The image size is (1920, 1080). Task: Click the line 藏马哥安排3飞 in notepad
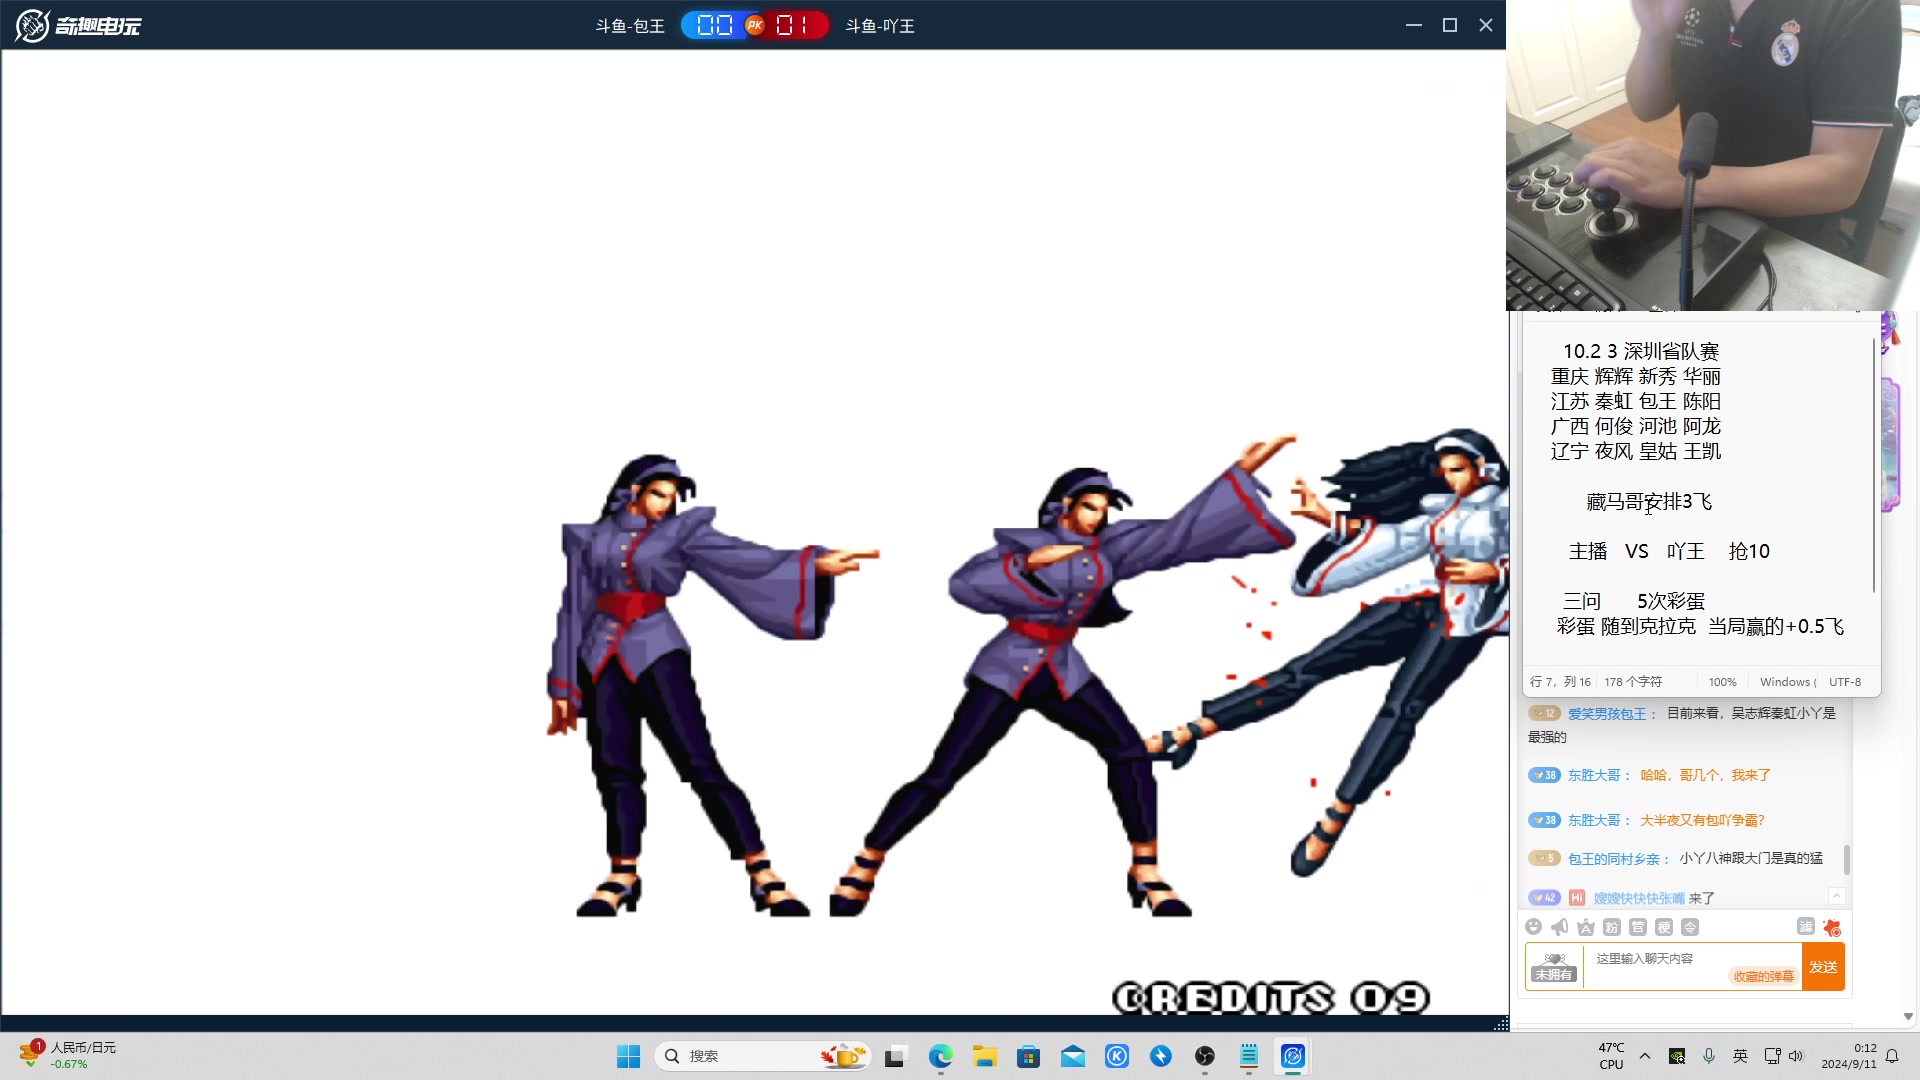coord(1649,502)
